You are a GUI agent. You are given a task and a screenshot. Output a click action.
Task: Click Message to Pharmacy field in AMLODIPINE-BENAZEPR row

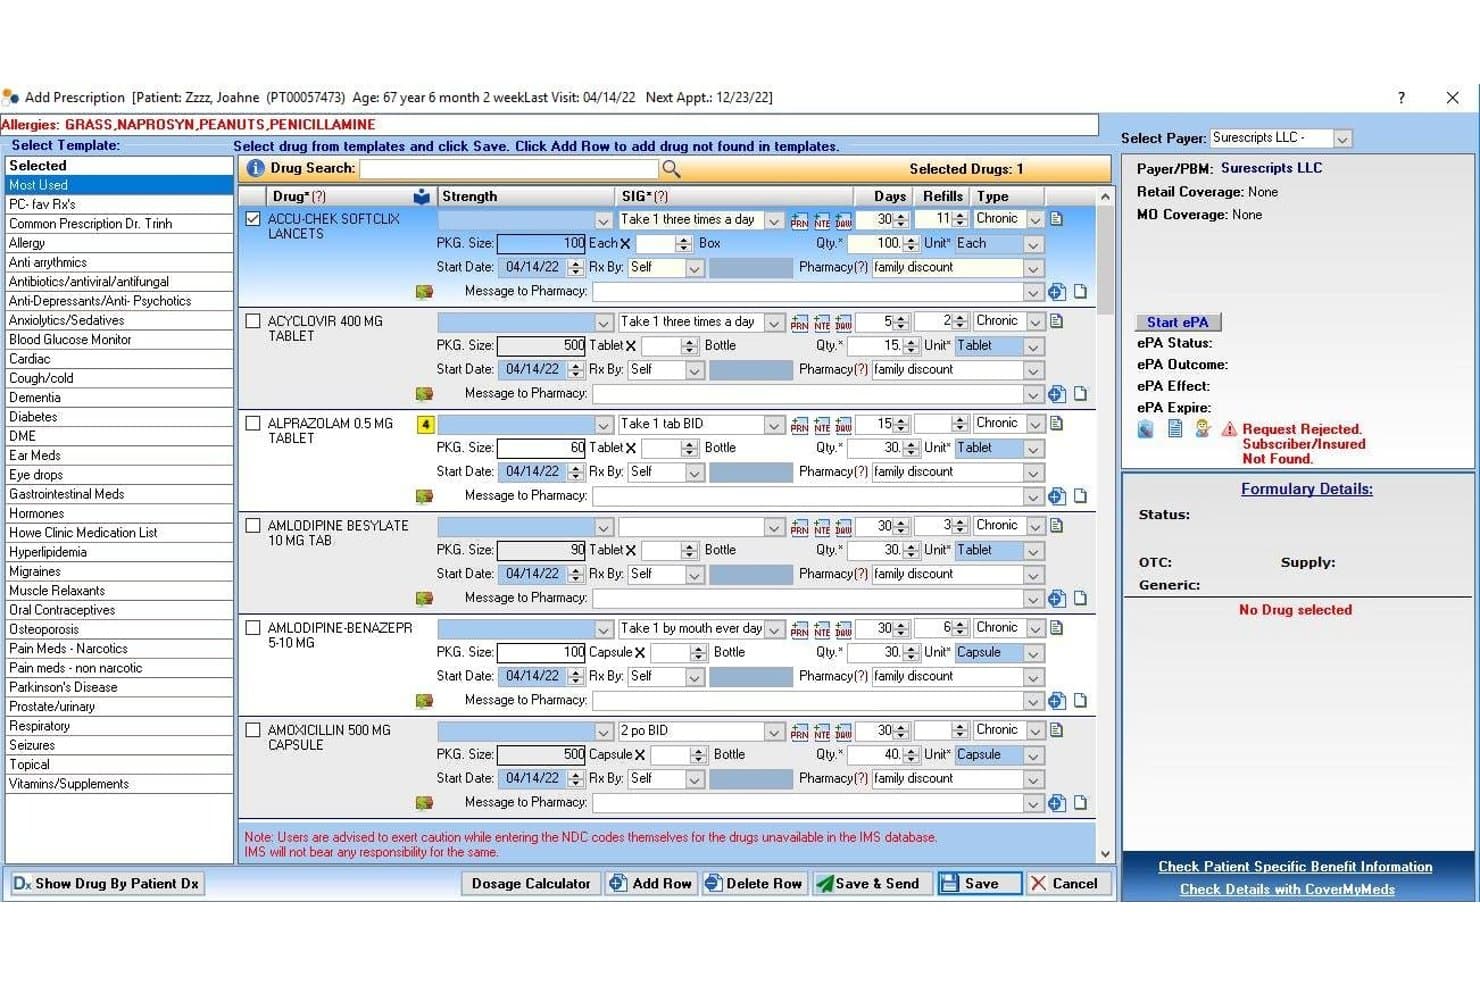(x=808, y=701)
